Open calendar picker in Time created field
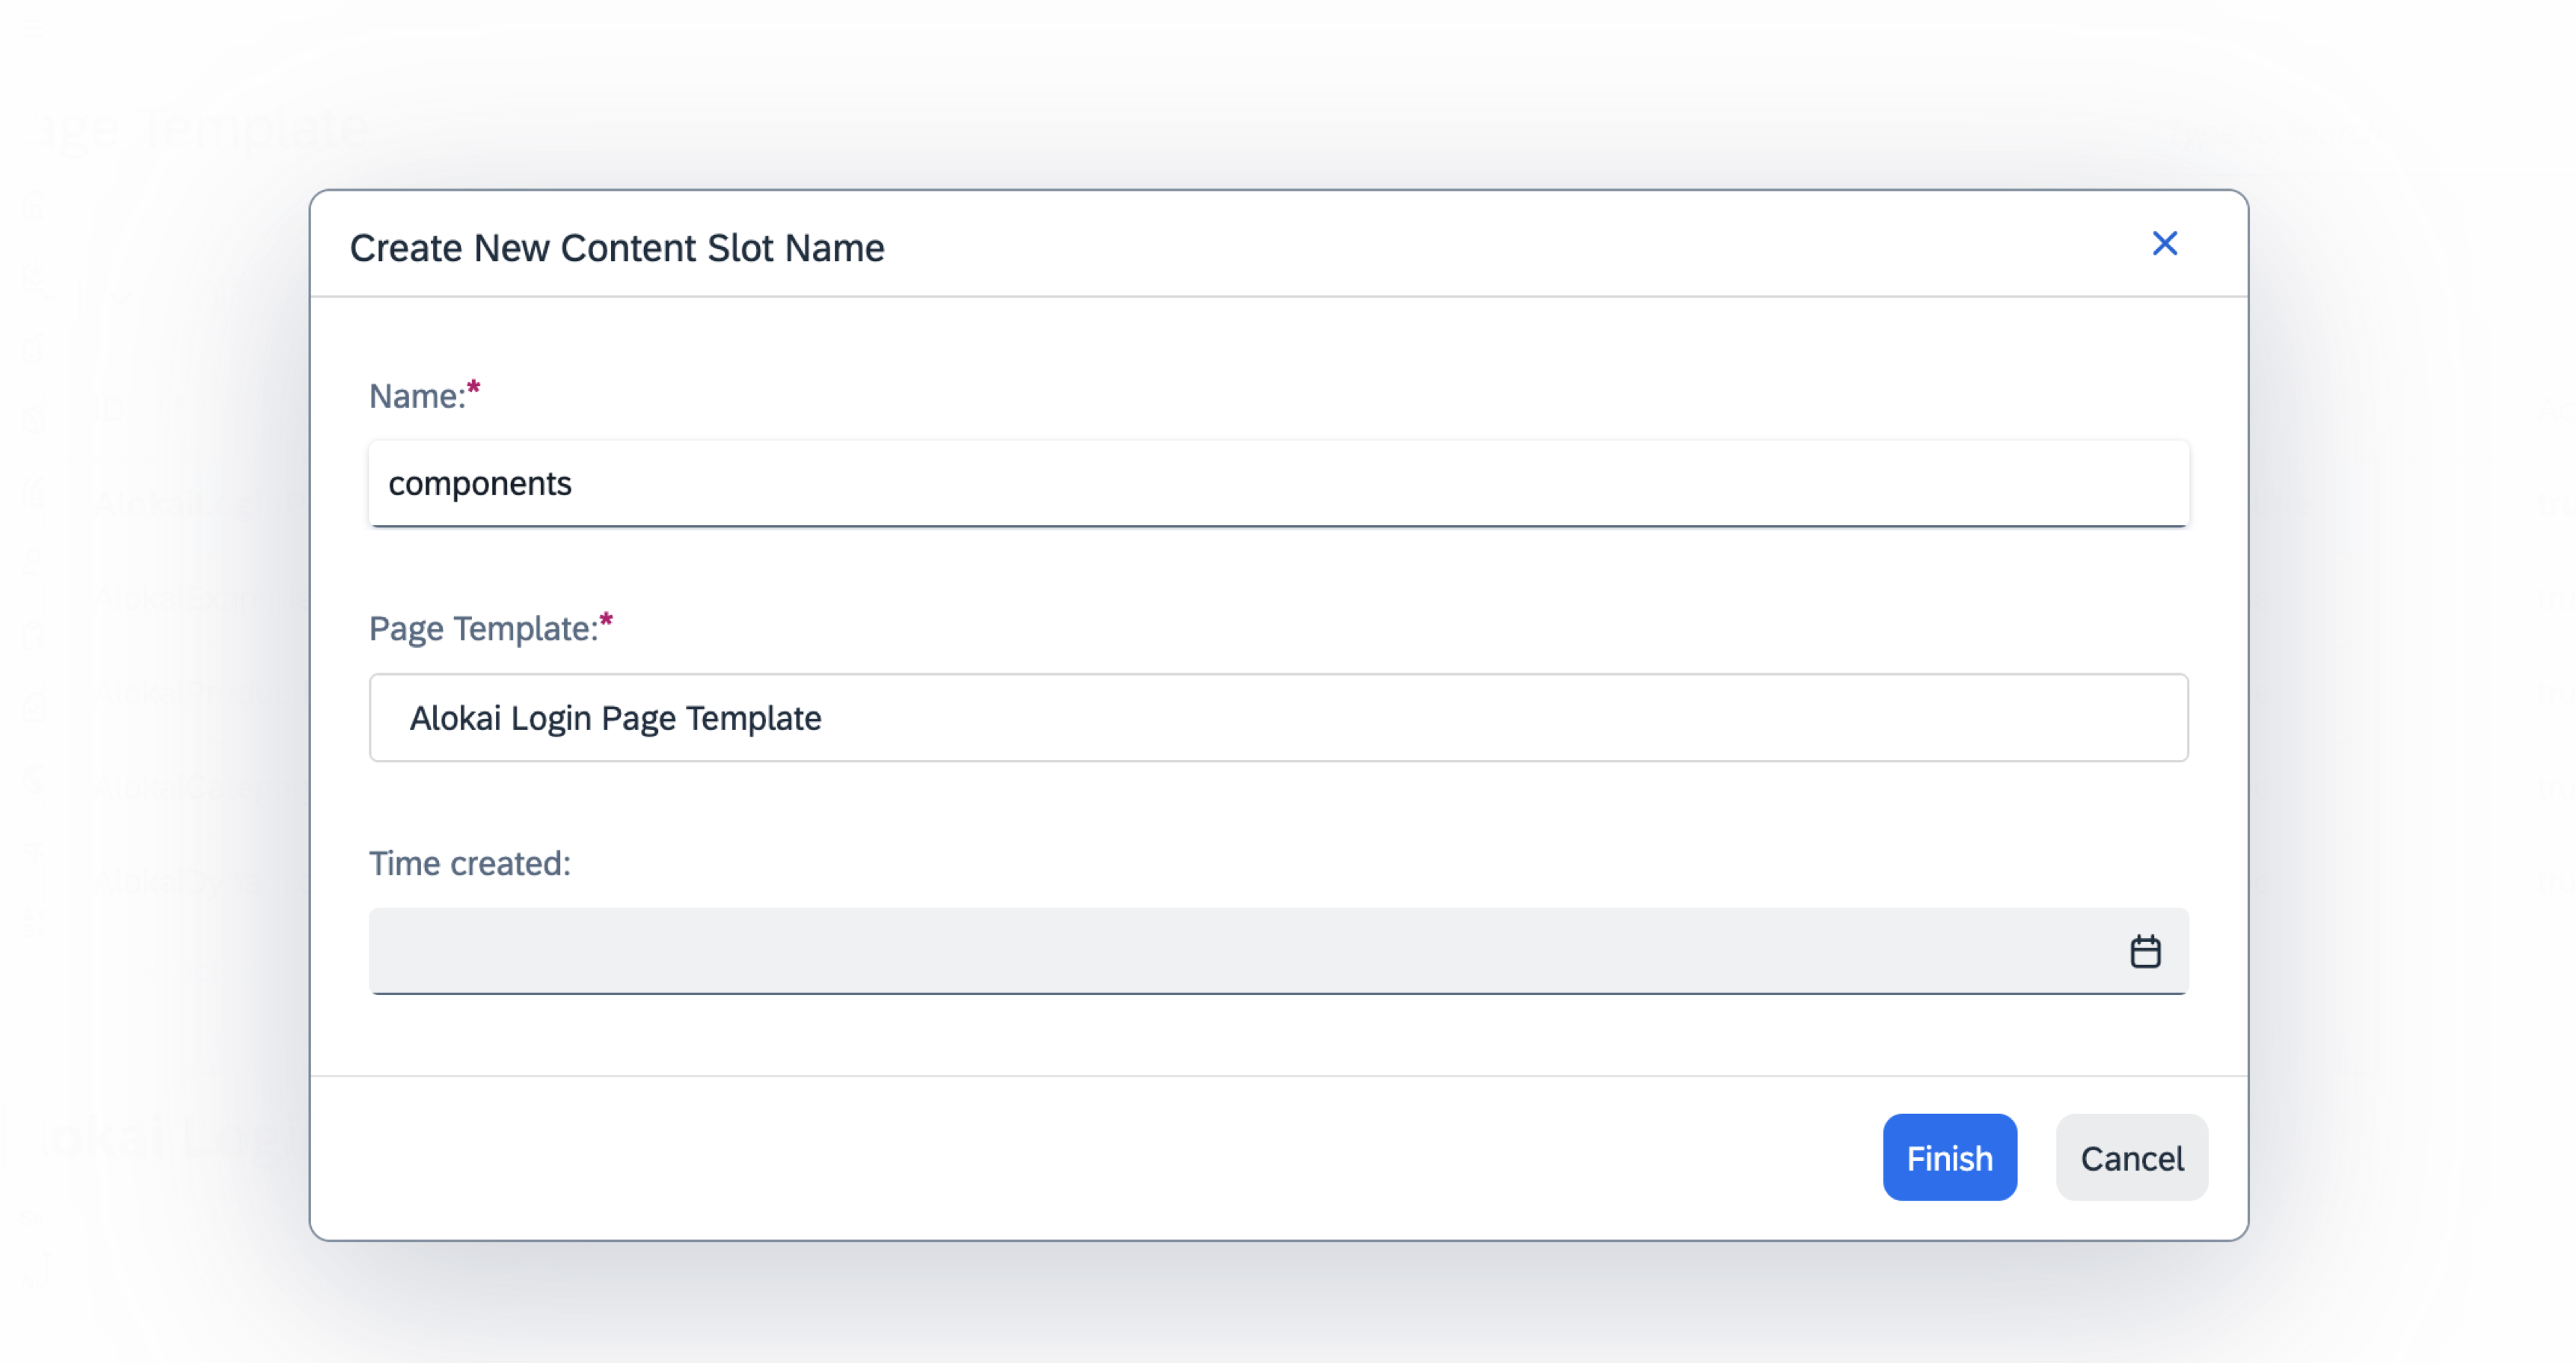 [2145, 951]
